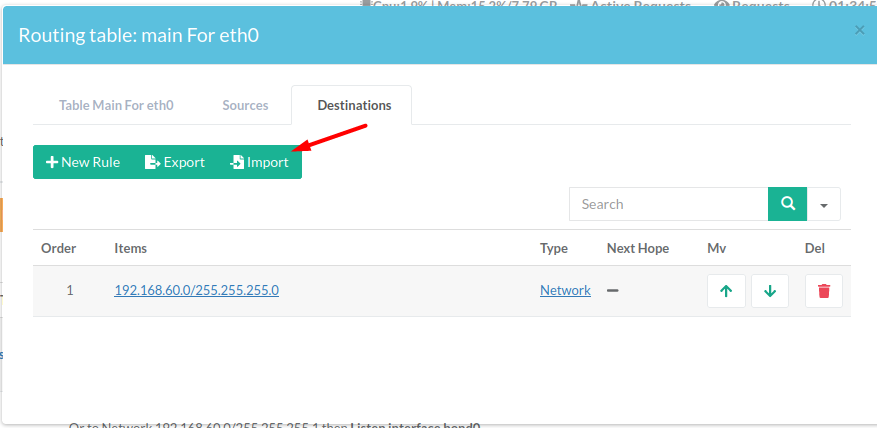
Task: Export the routing rules
Action: (175, 162)
